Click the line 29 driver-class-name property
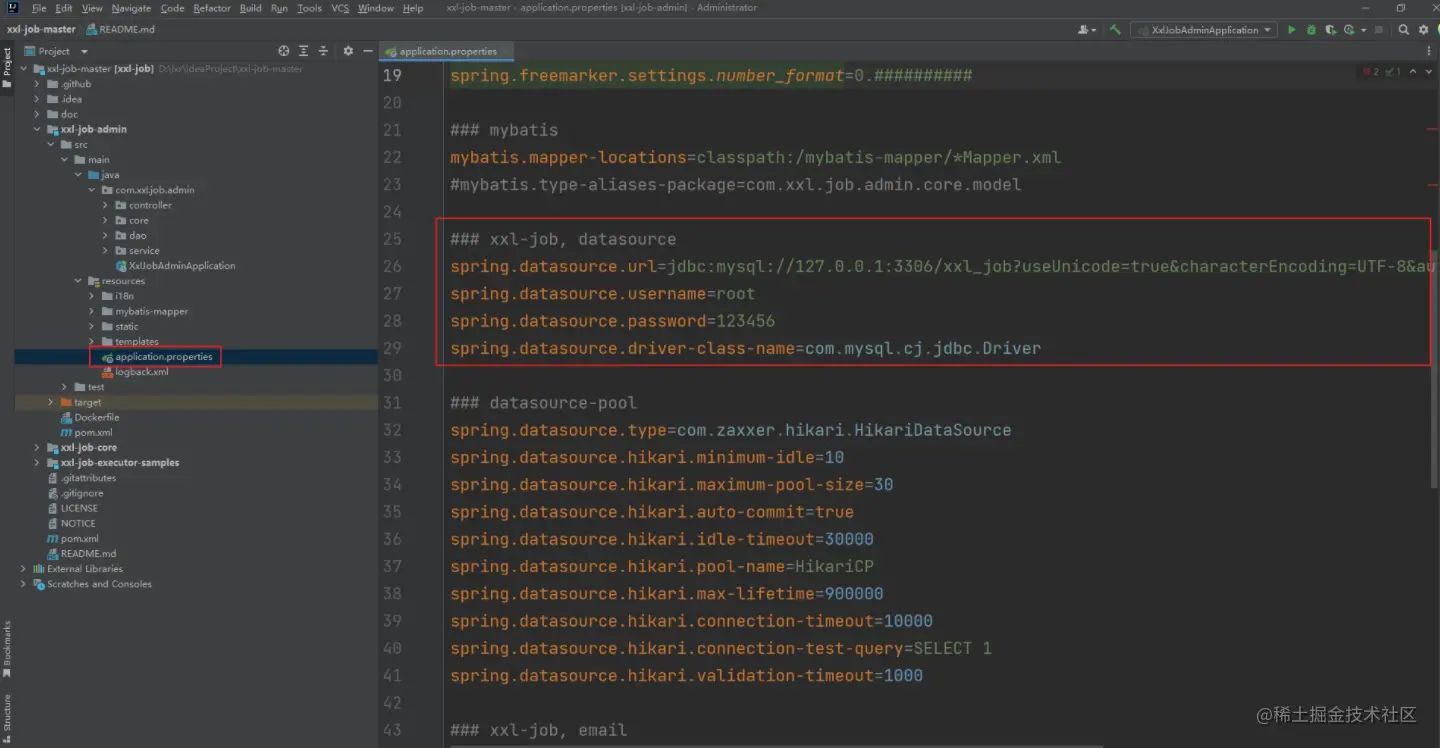This screenshot has width=1440, height=748. point(745,348)
